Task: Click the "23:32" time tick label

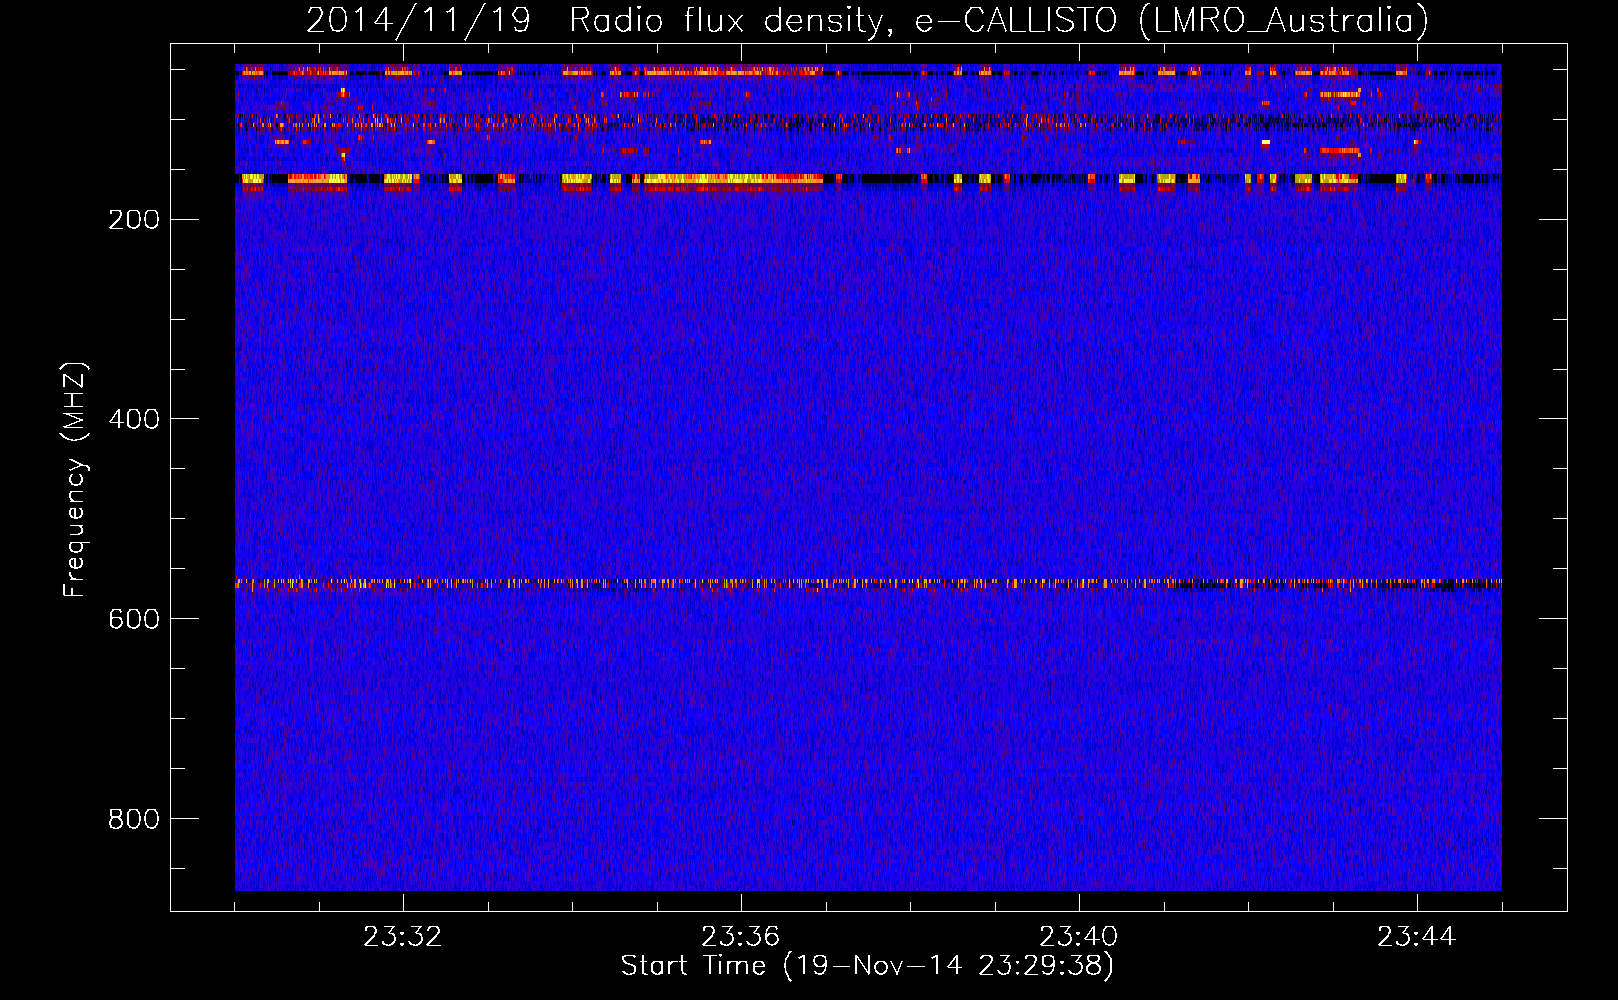Action: 403,937
